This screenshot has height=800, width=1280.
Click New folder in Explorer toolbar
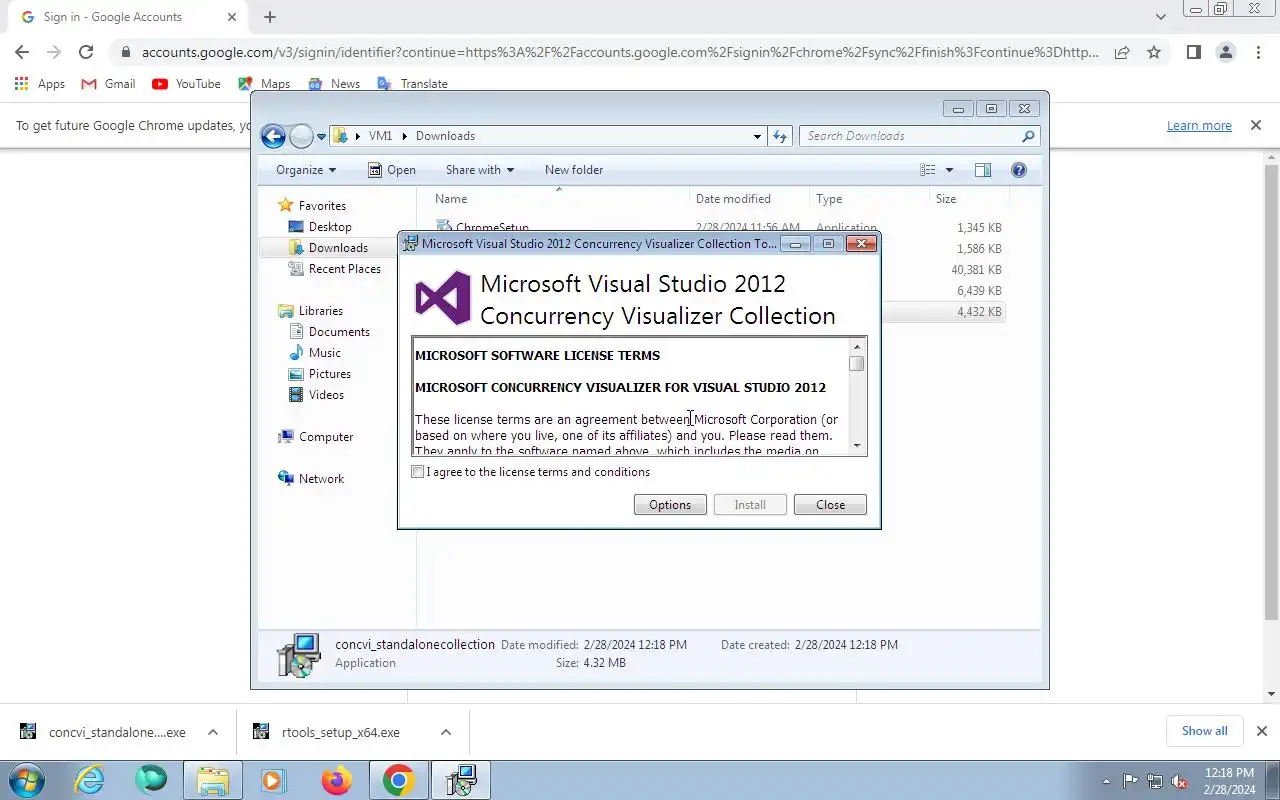(x=574, y=170)
